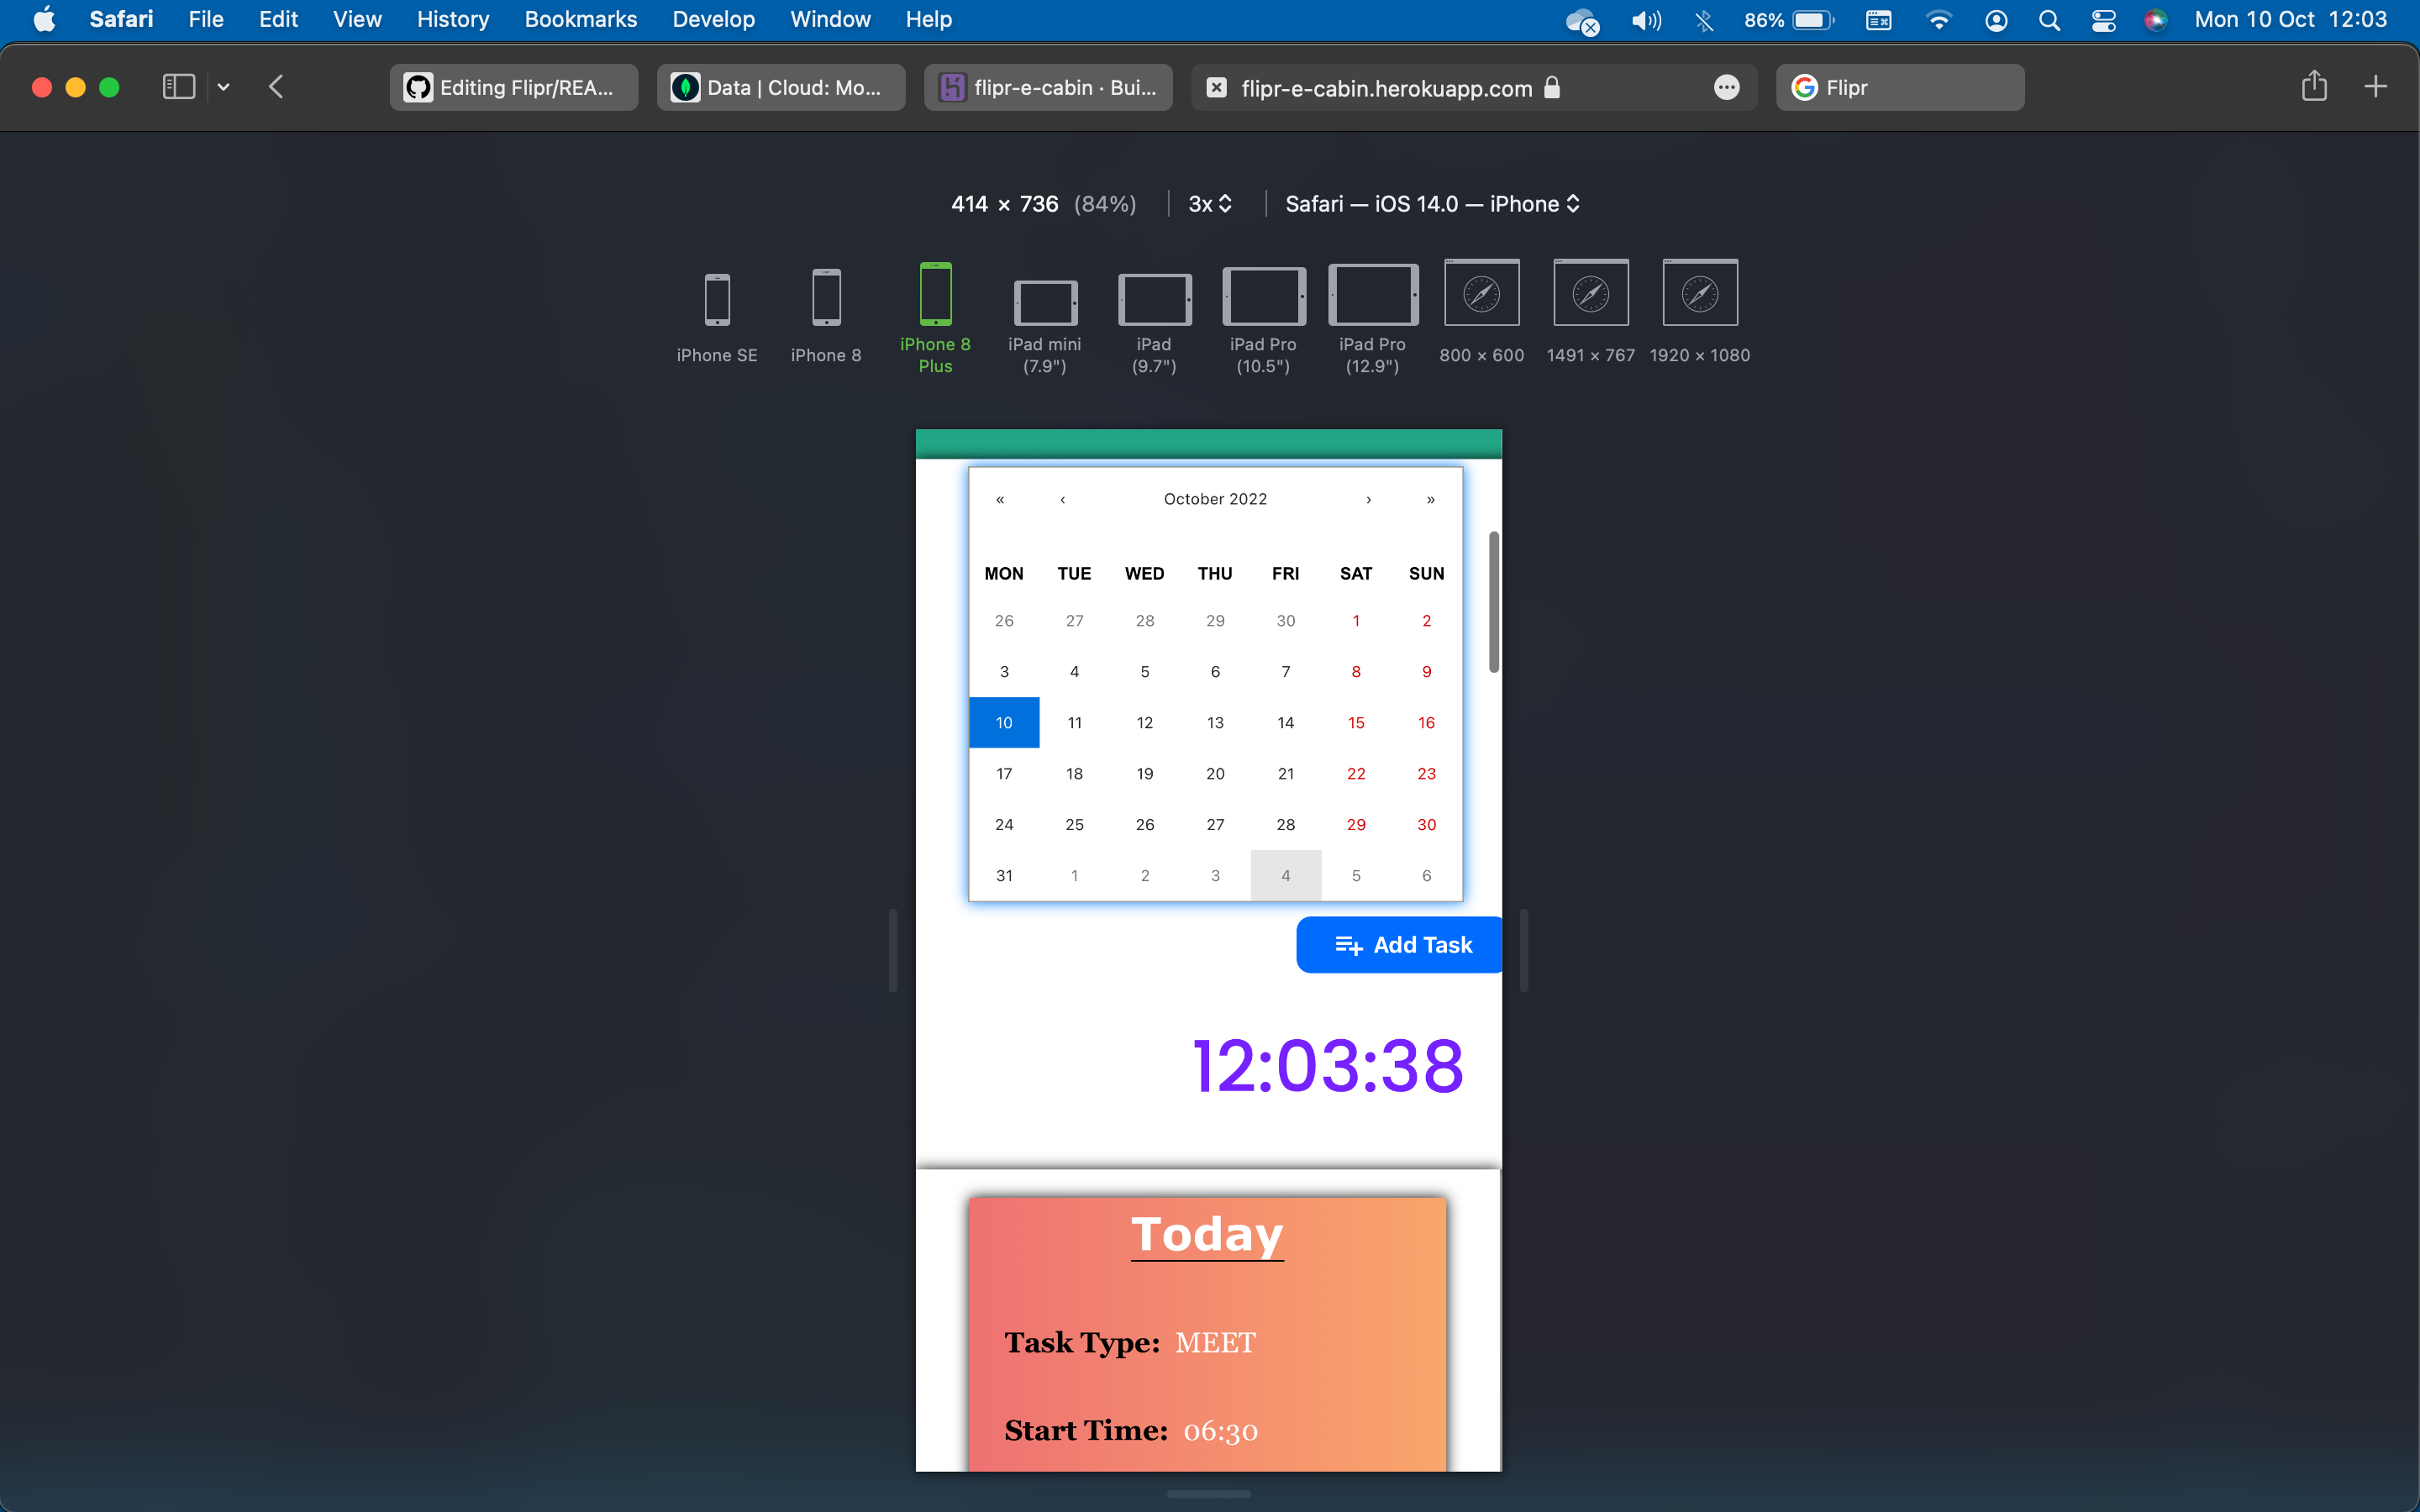Switch to the Editing Flipr/README tab
2420x1512 pixels.
(514, 88)
